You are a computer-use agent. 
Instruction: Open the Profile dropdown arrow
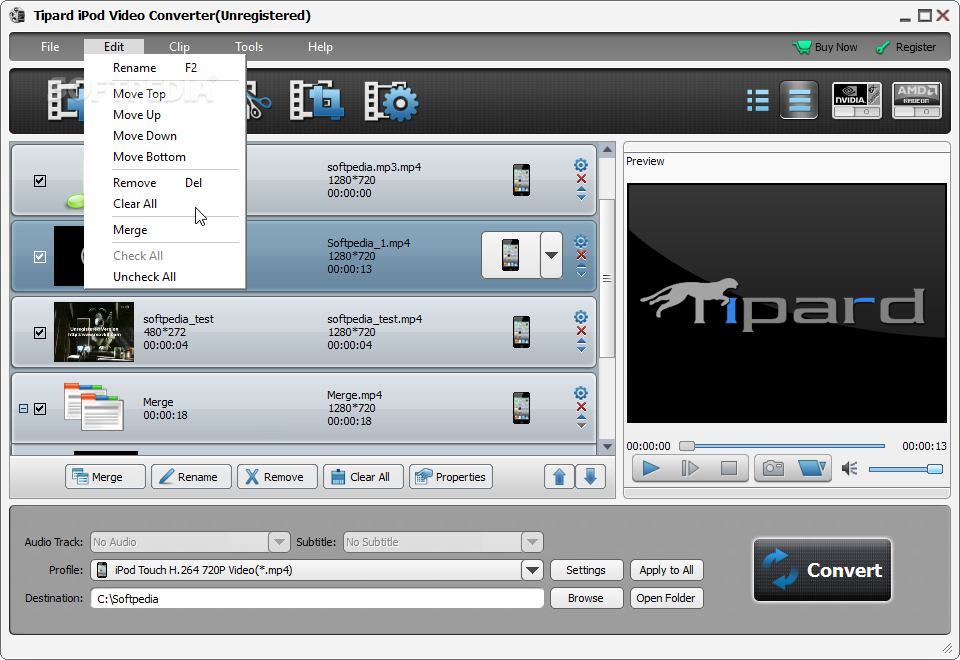tap(532, 570)
